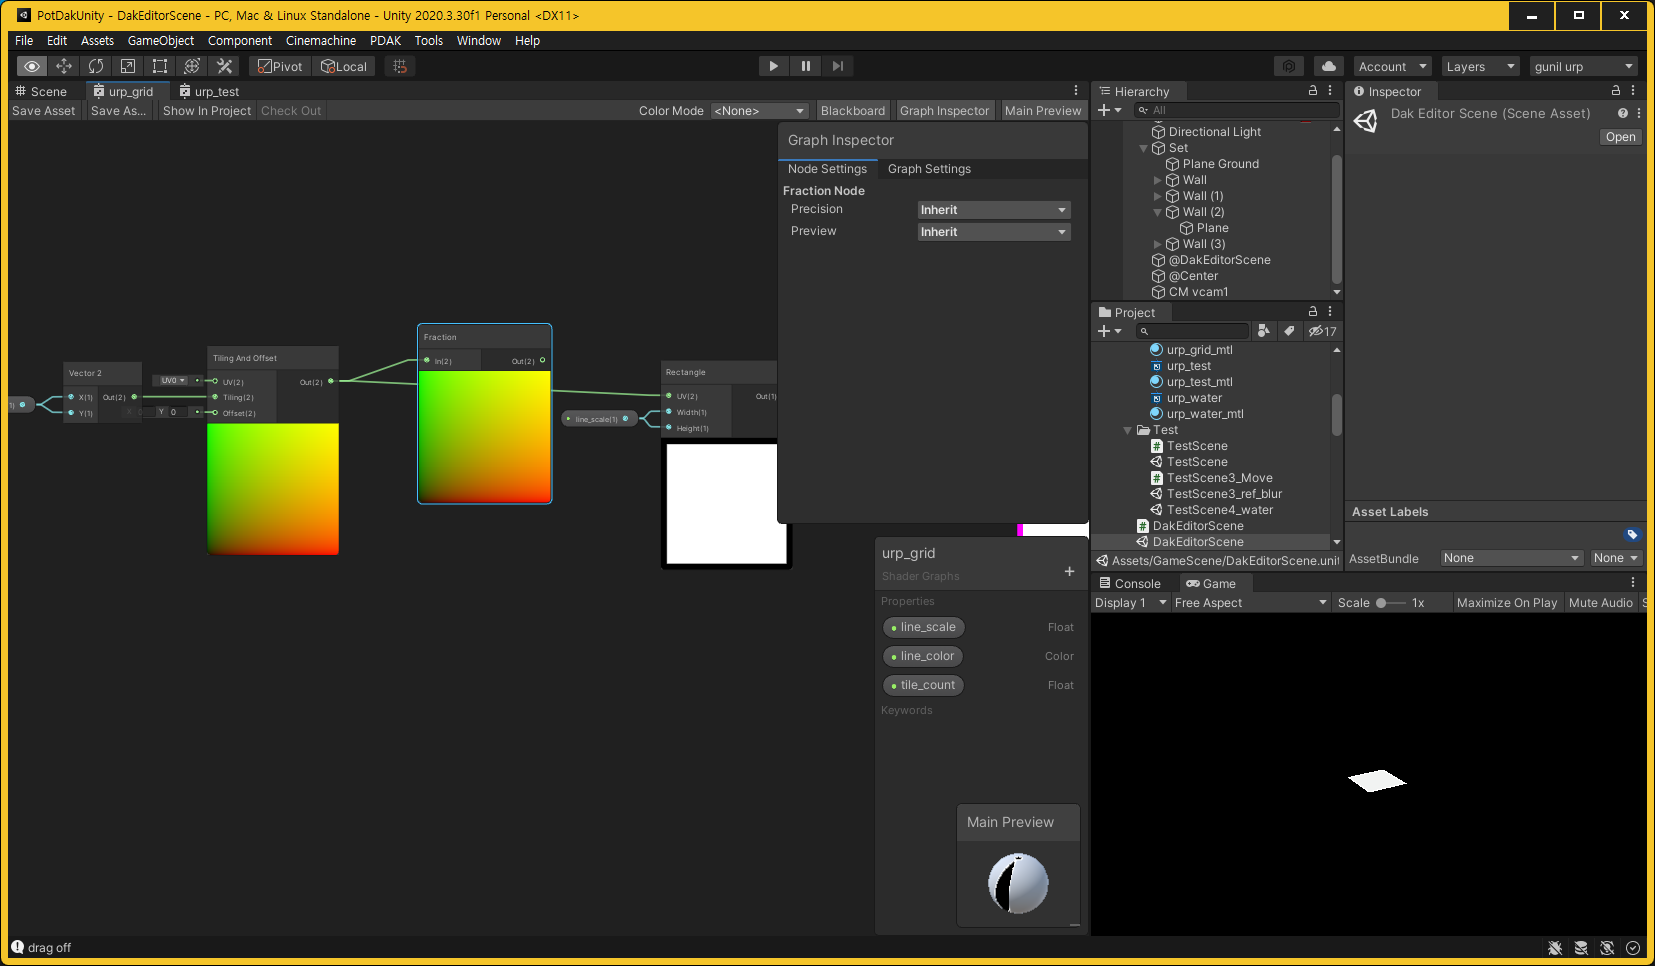Click Show In Project button

207,111
